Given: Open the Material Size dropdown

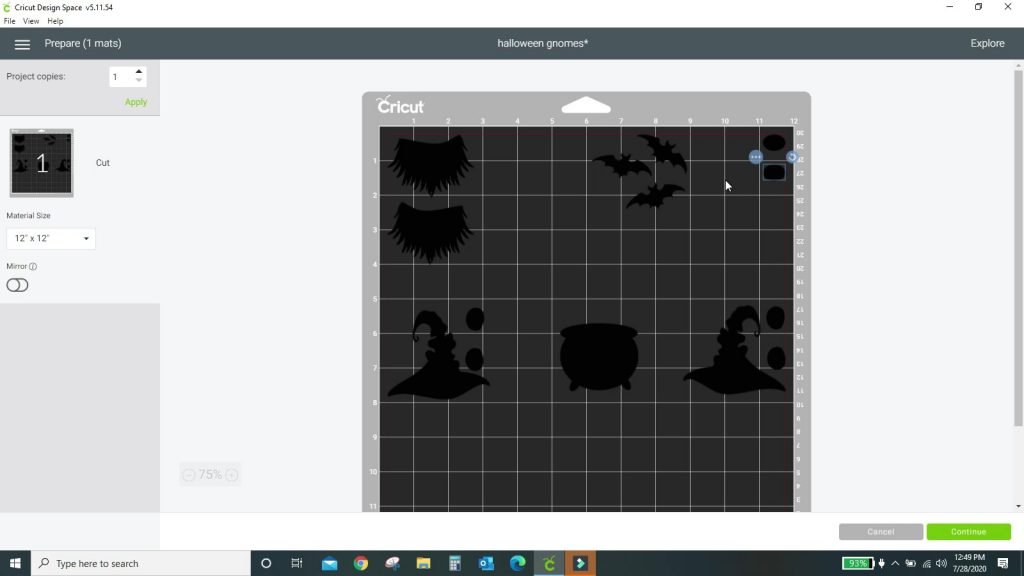Looking at the screenshot, I should [x=51, y=238].
